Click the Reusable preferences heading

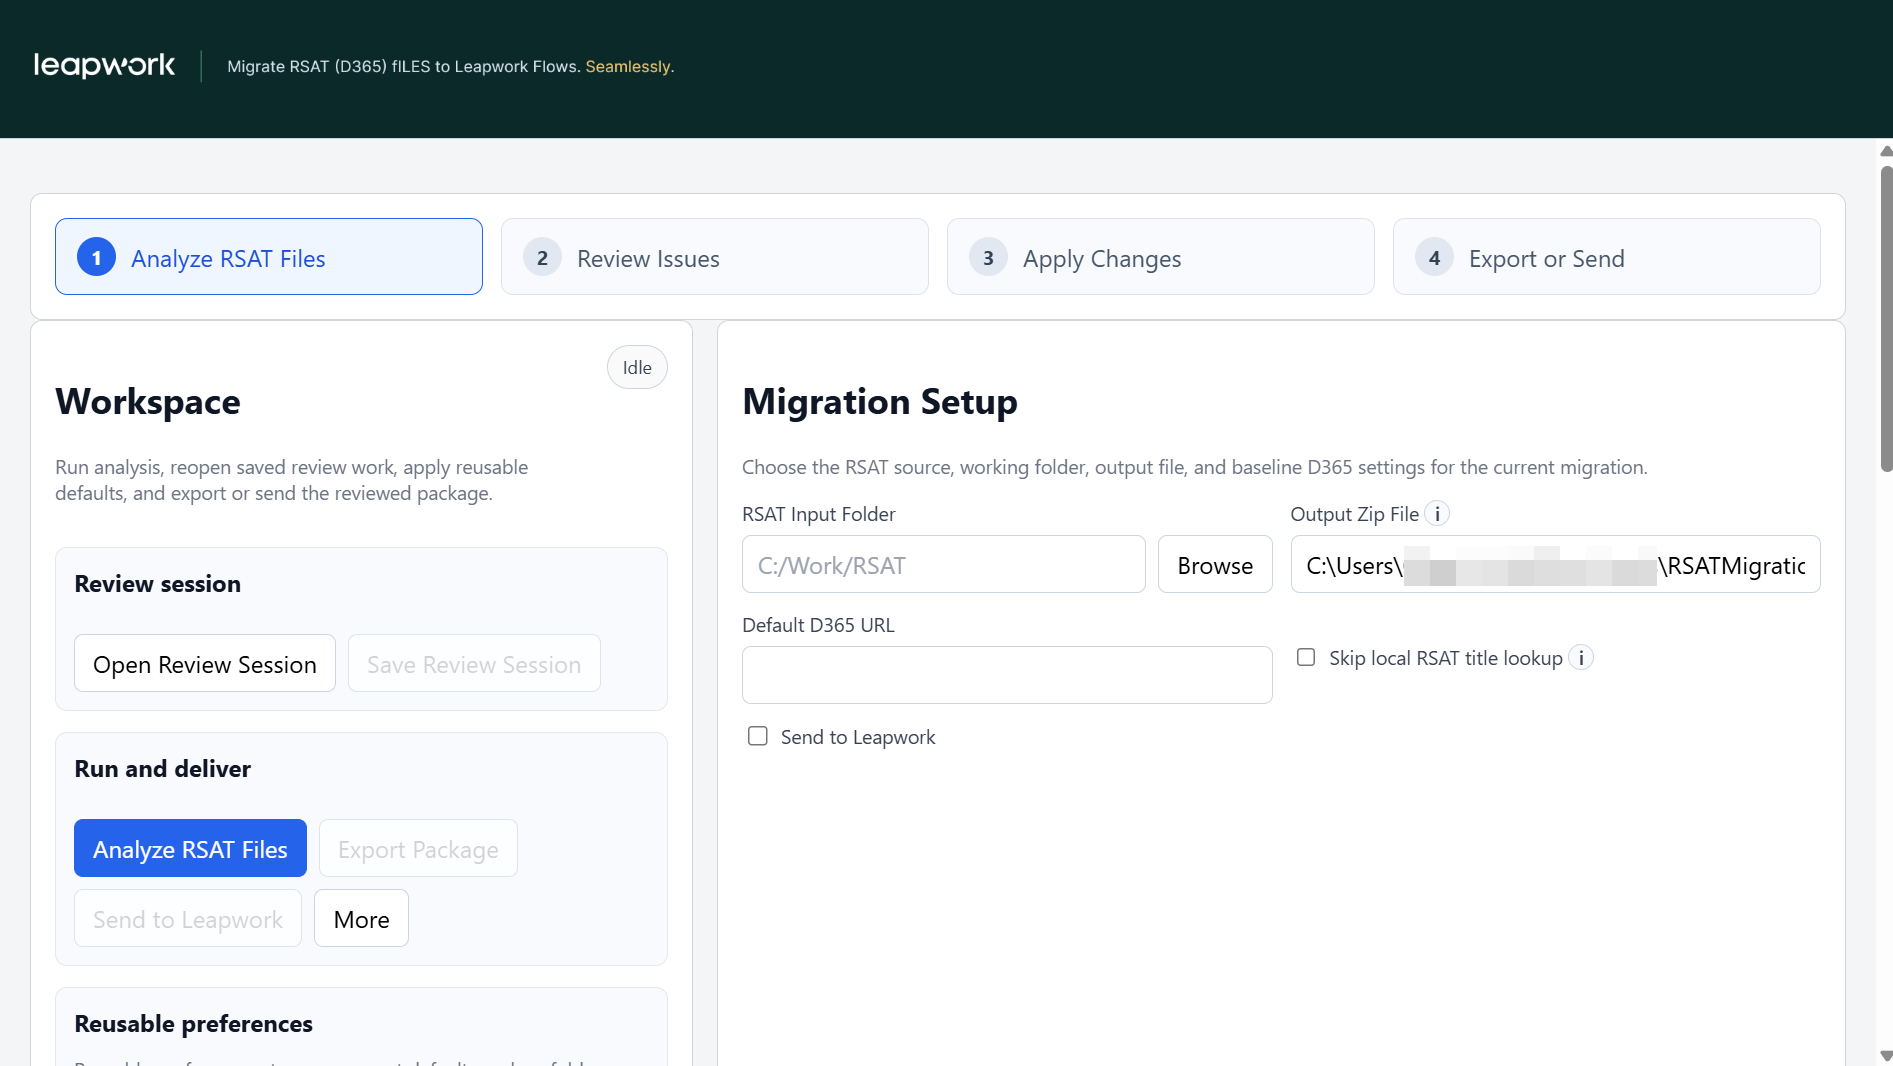pyautogui.click(x=194, y=1023)
